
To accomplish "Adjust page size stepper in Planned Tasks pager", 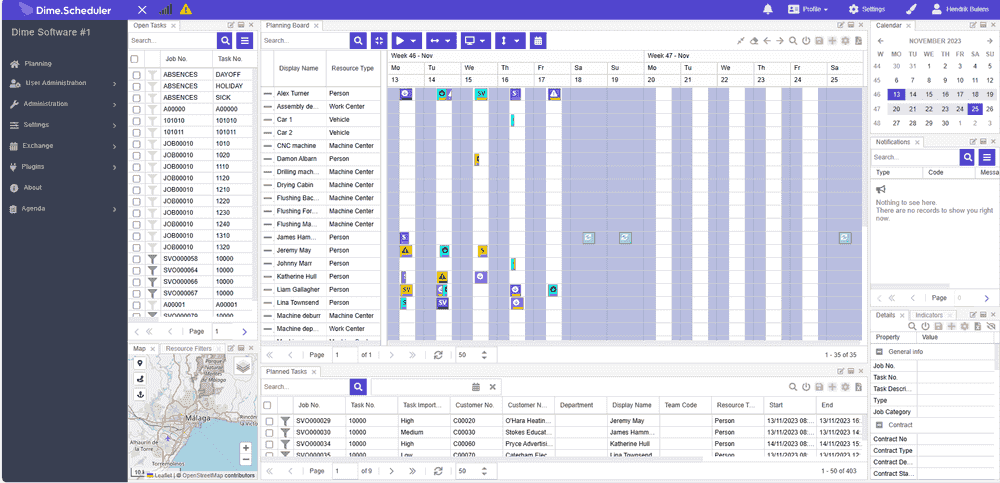I will click(484, 471).
